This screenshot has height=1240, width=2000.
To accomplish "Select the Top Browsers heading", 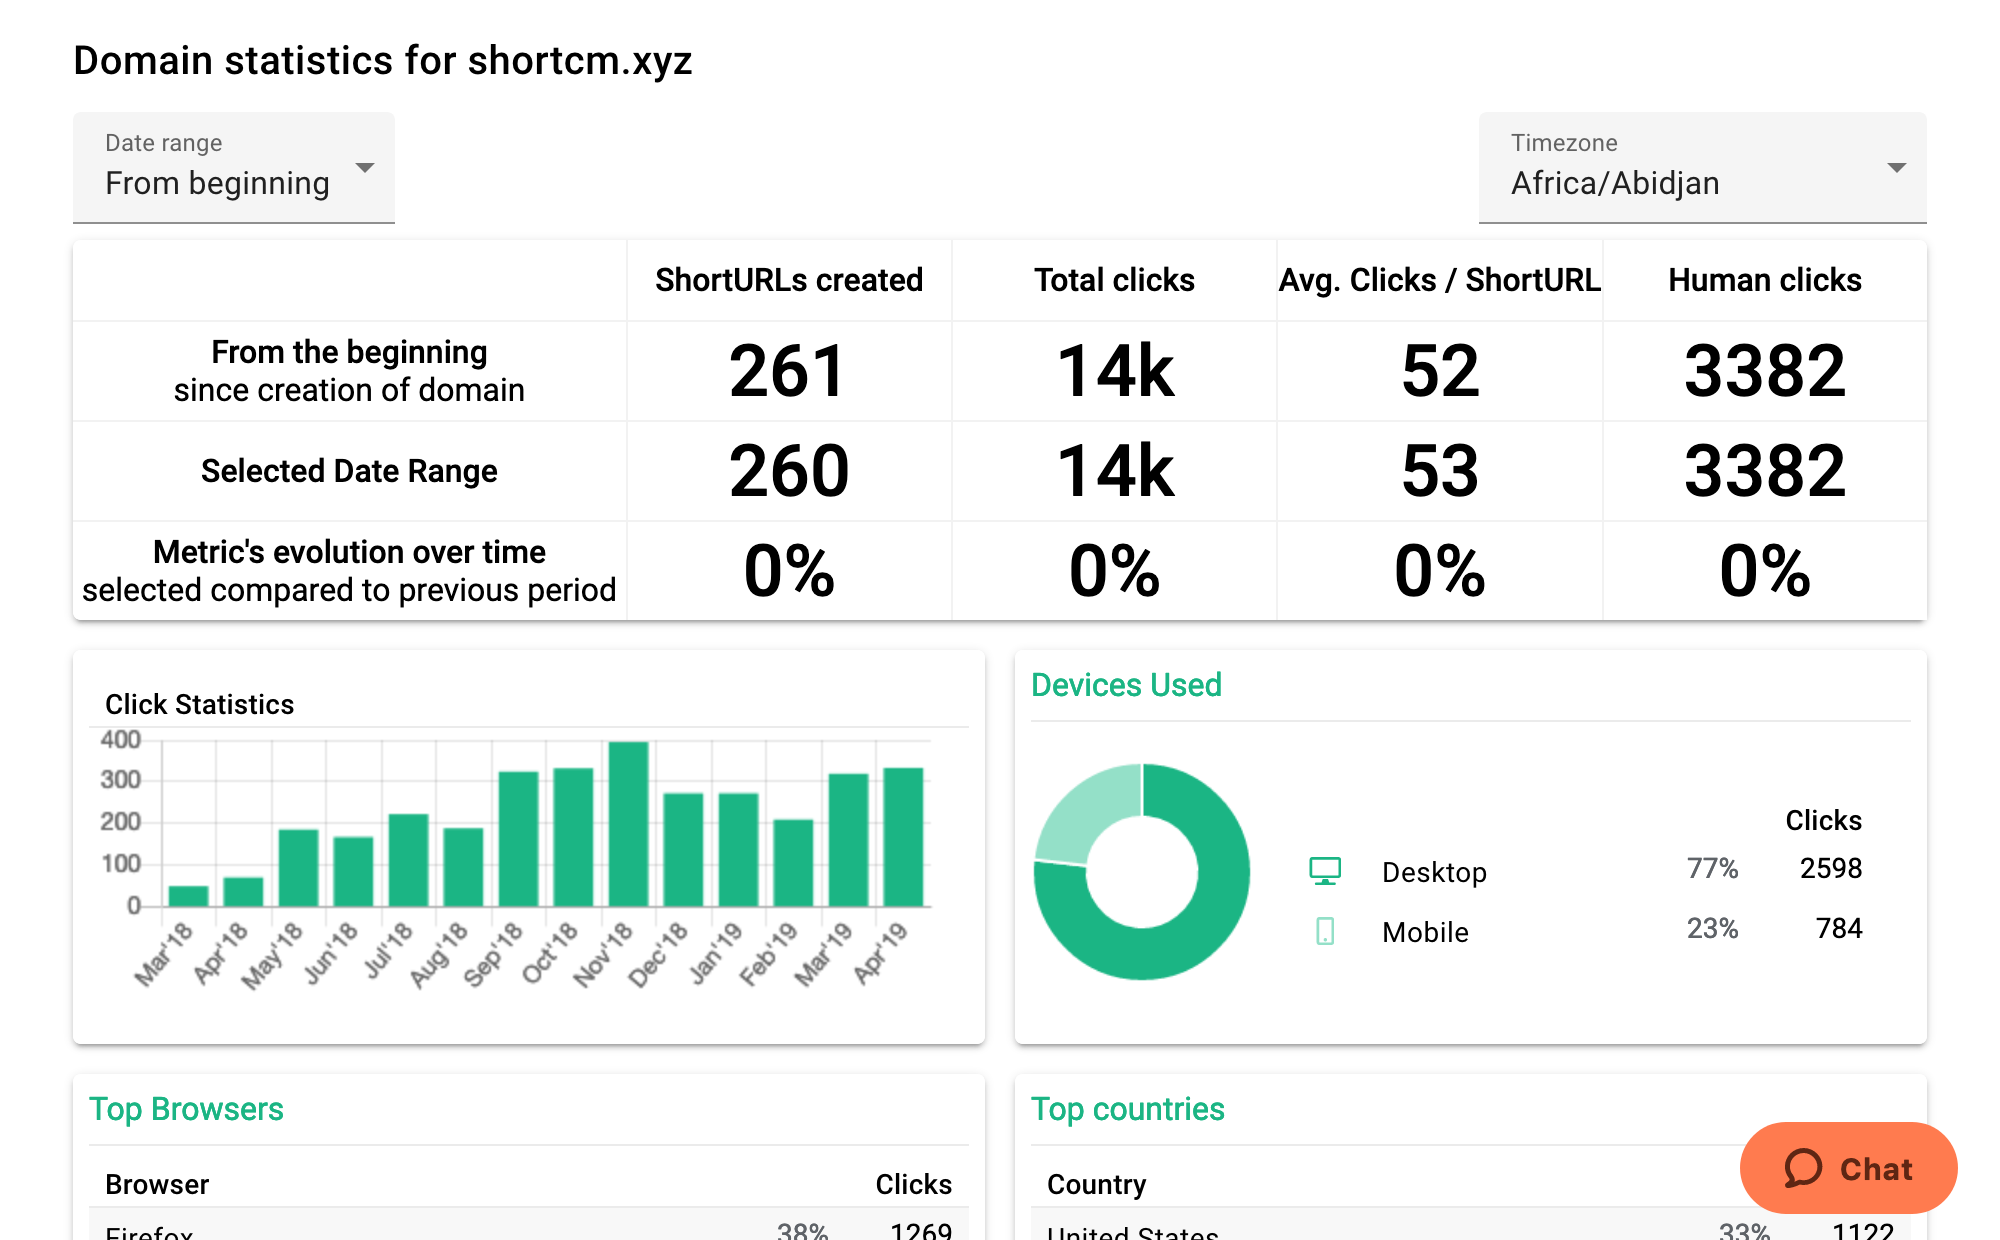I will pos(186,1109).
